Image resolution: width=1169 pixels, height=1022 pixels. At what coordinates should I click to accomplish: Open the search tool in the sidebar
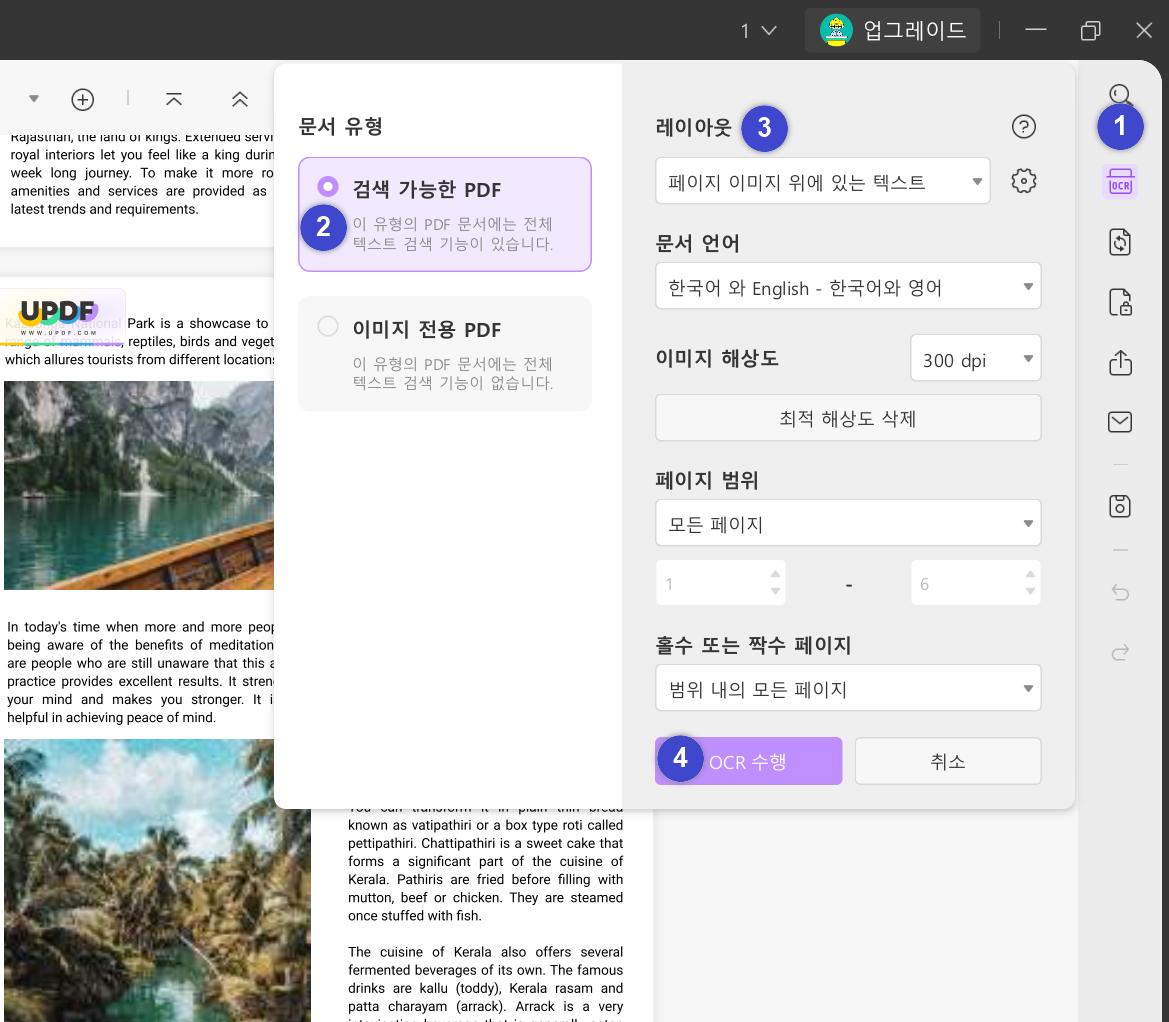point(1120,95)
